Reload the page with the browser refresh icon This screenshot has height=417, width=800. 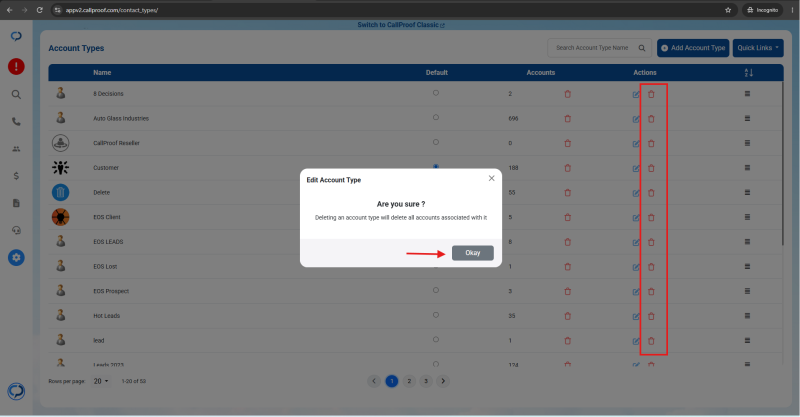click(40, 10)
